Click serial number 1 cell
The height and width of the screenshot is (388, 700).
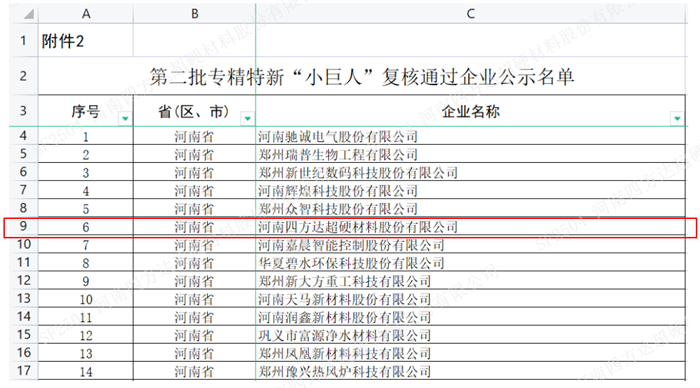pyautogui.click(x=86, y=136)
